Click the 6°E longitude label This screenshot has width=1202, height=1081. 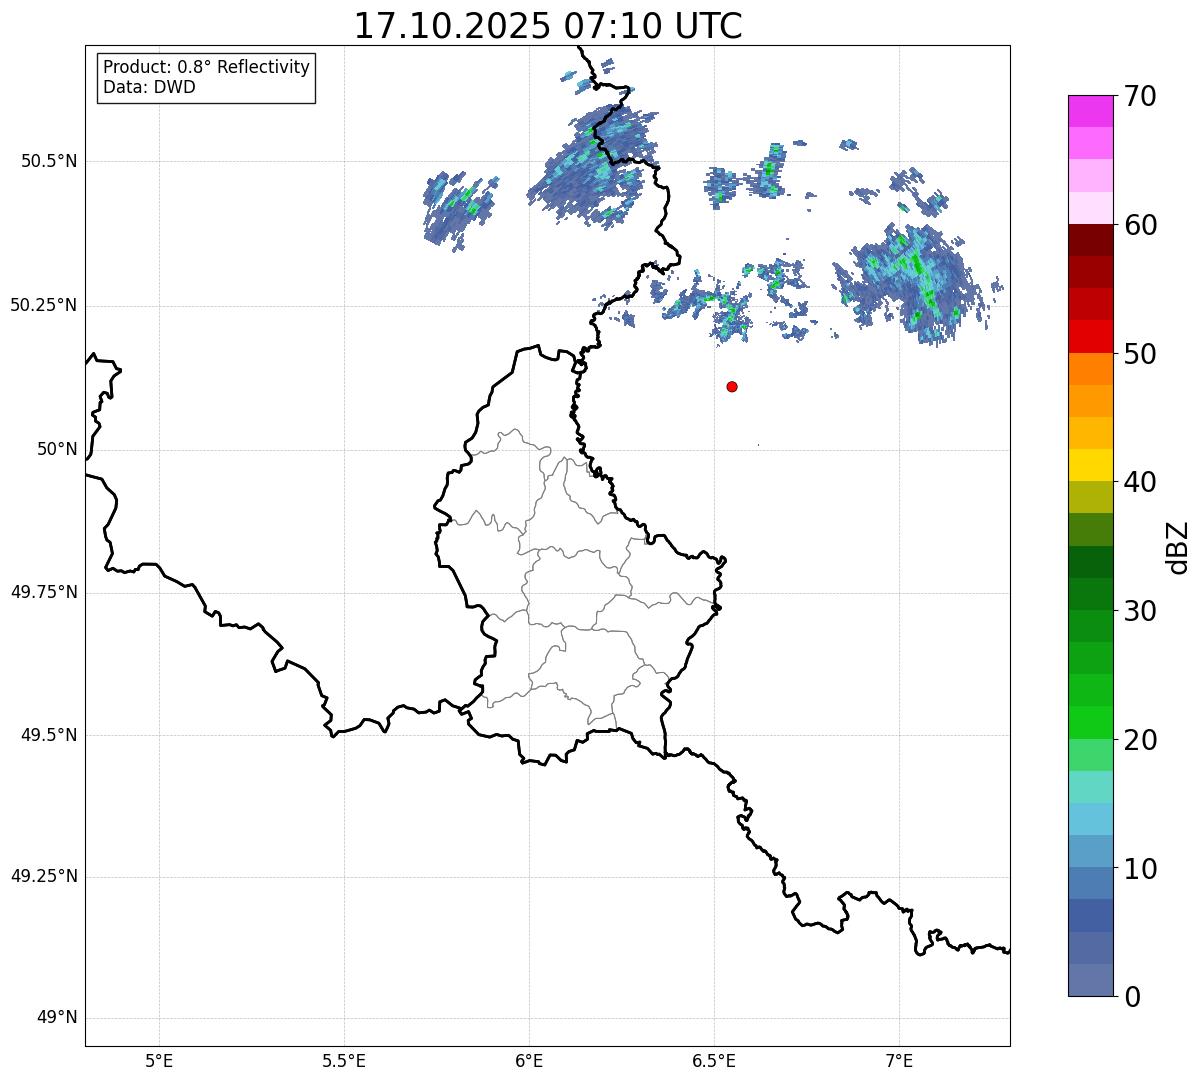point(529,1060)
